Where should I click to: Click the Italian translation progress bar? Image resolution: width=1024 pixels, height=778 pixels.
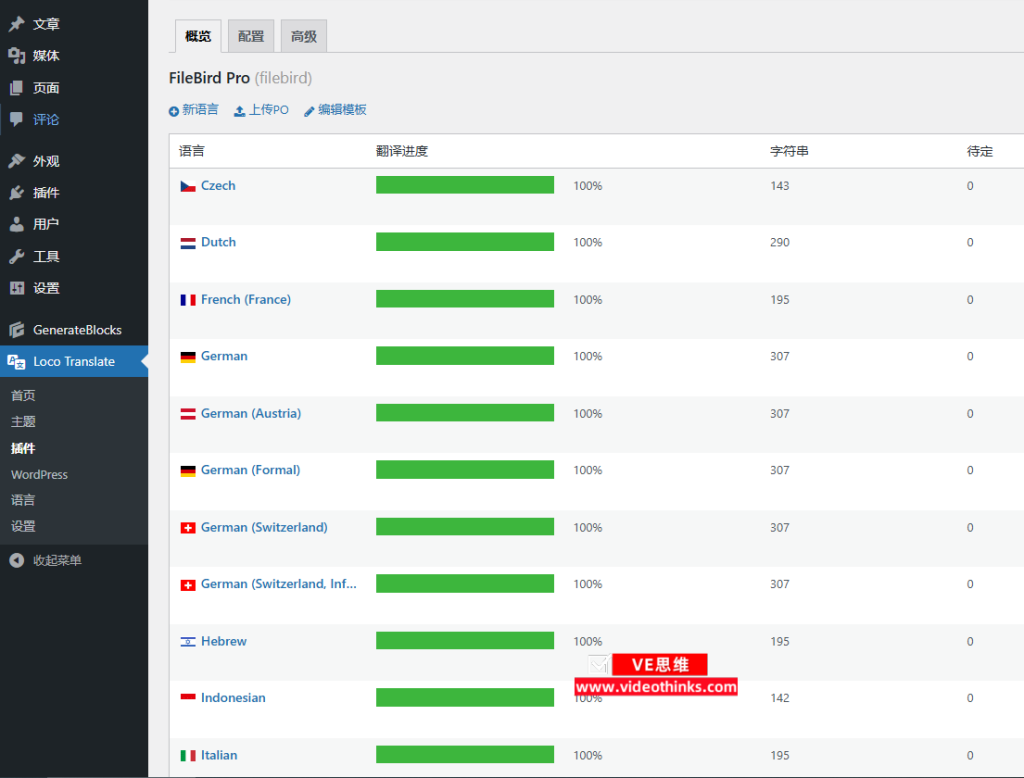click(x=465, y=754)
